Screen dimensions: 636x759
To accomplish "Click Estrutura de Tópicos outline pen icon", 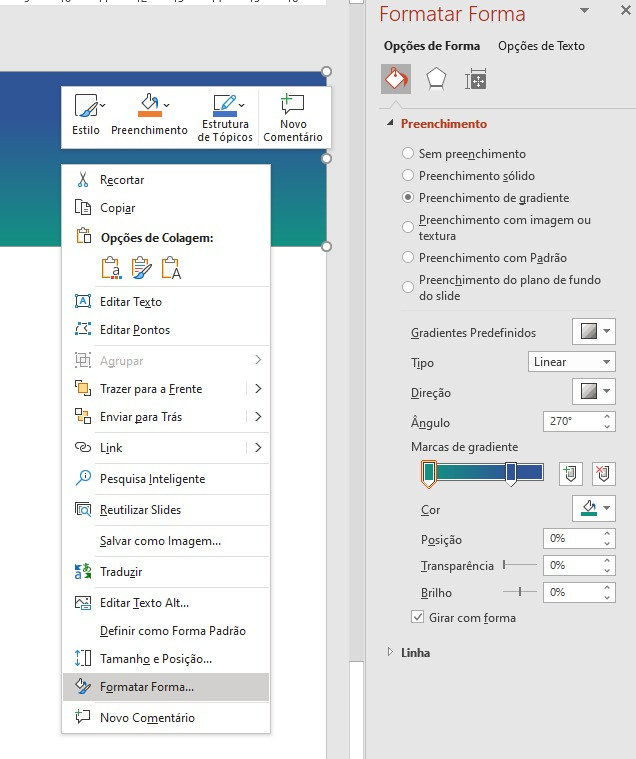I will point(225,106).
